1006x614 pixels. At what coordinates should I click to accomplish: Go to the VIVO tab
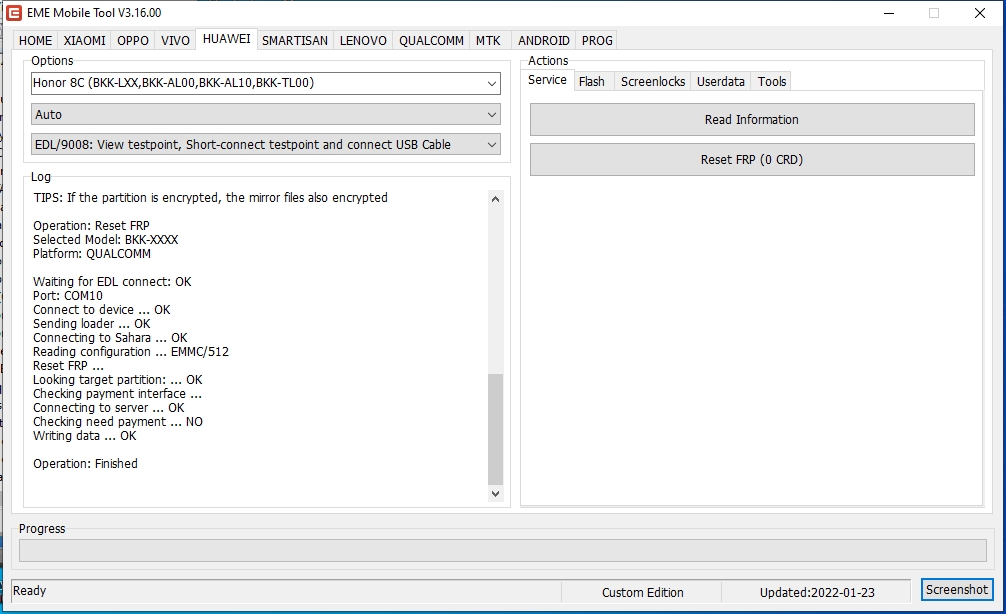click(x=175, y=41)
